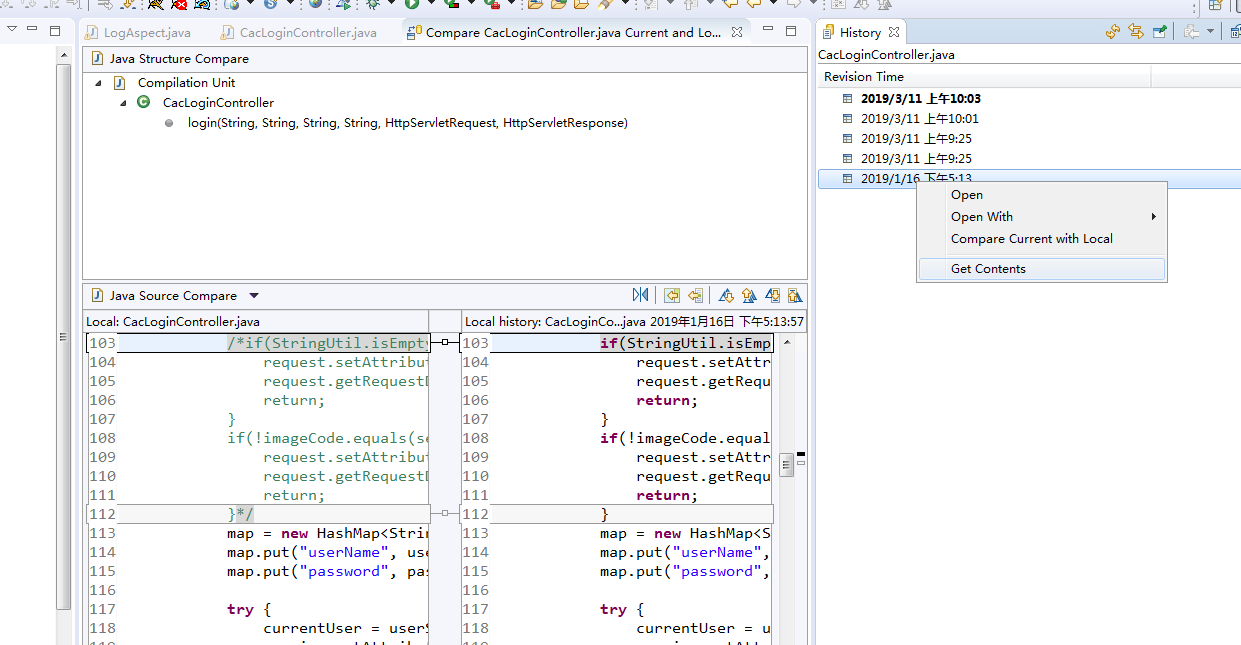The image size is (1241, 645).
Task: Click change connector between line 103 panes
Action: click(445, 343)
